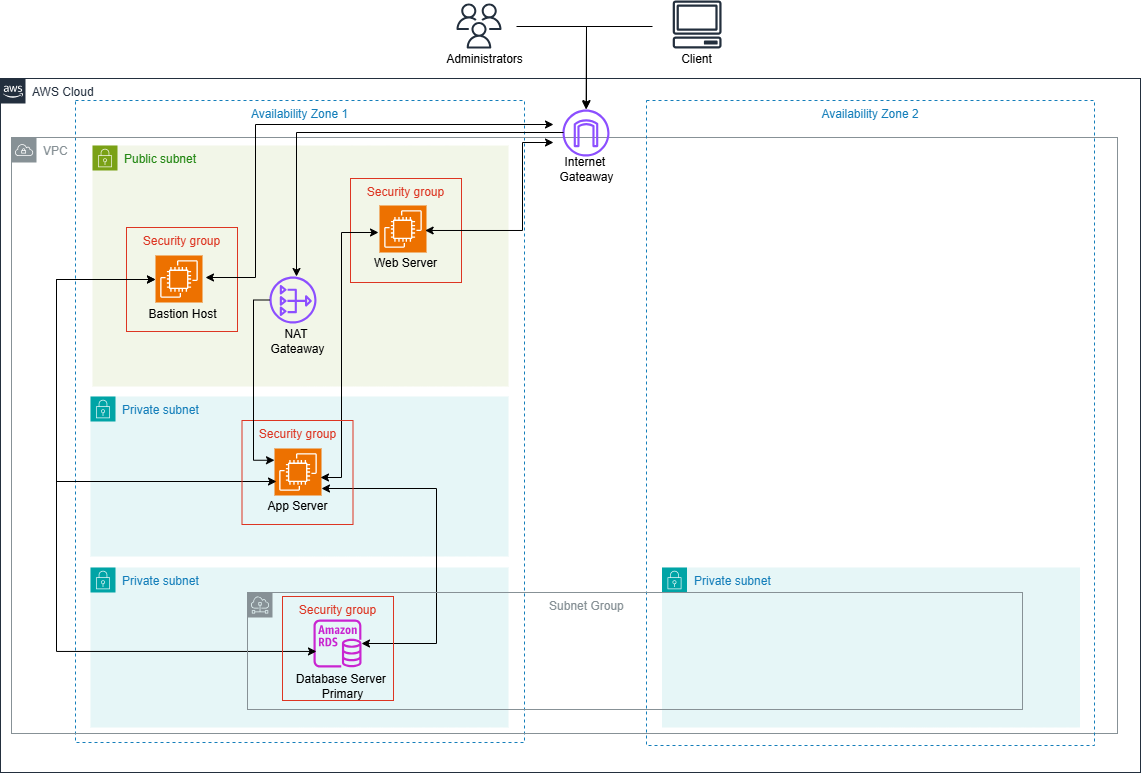Viewport: 1141px width, 773px height.
Task: Click the lock icon of App Server's subnet
Action: (103, 409)
